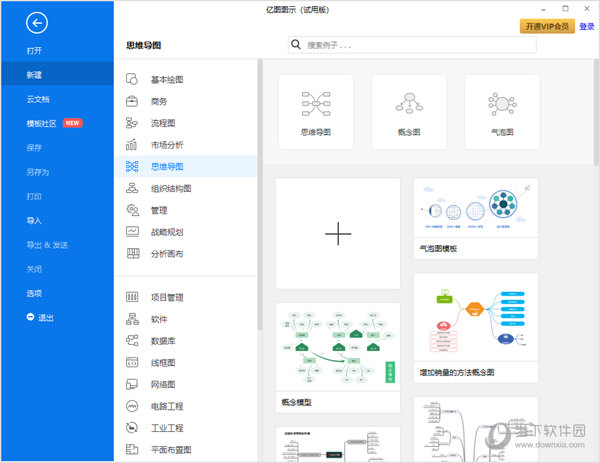
Task: Select the 项目管理 icon
Action: [x=132, y=297]
